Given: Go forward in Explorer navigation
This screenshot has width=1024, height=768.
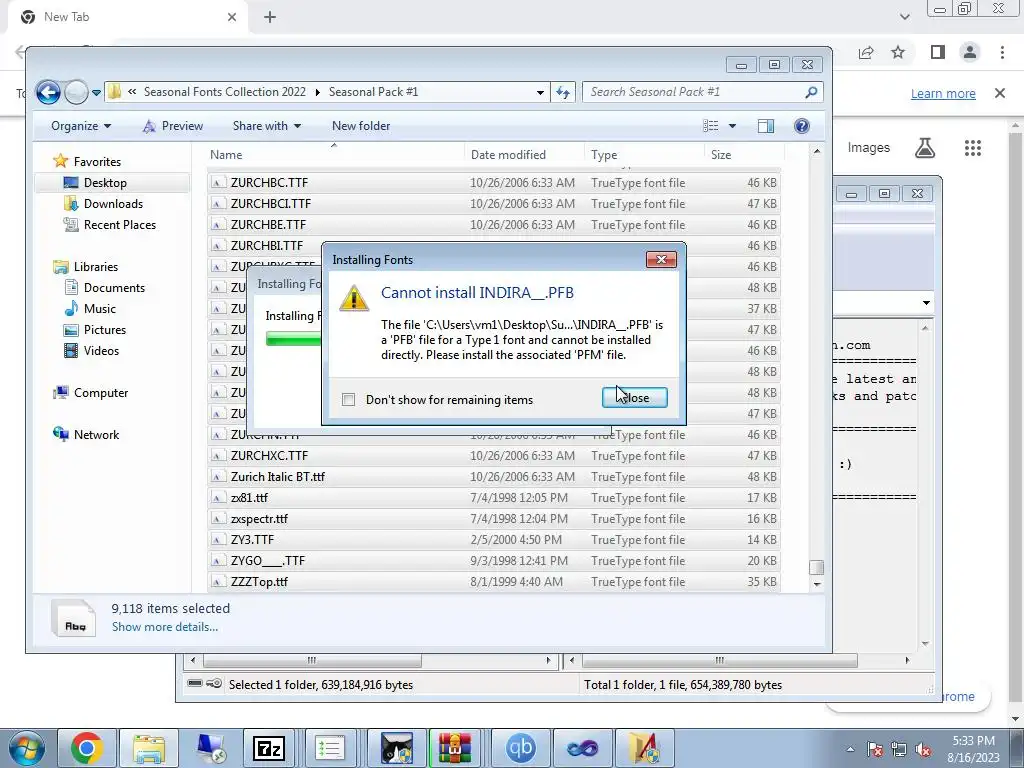Looking at the screenshot, I should tap(76, 92).
